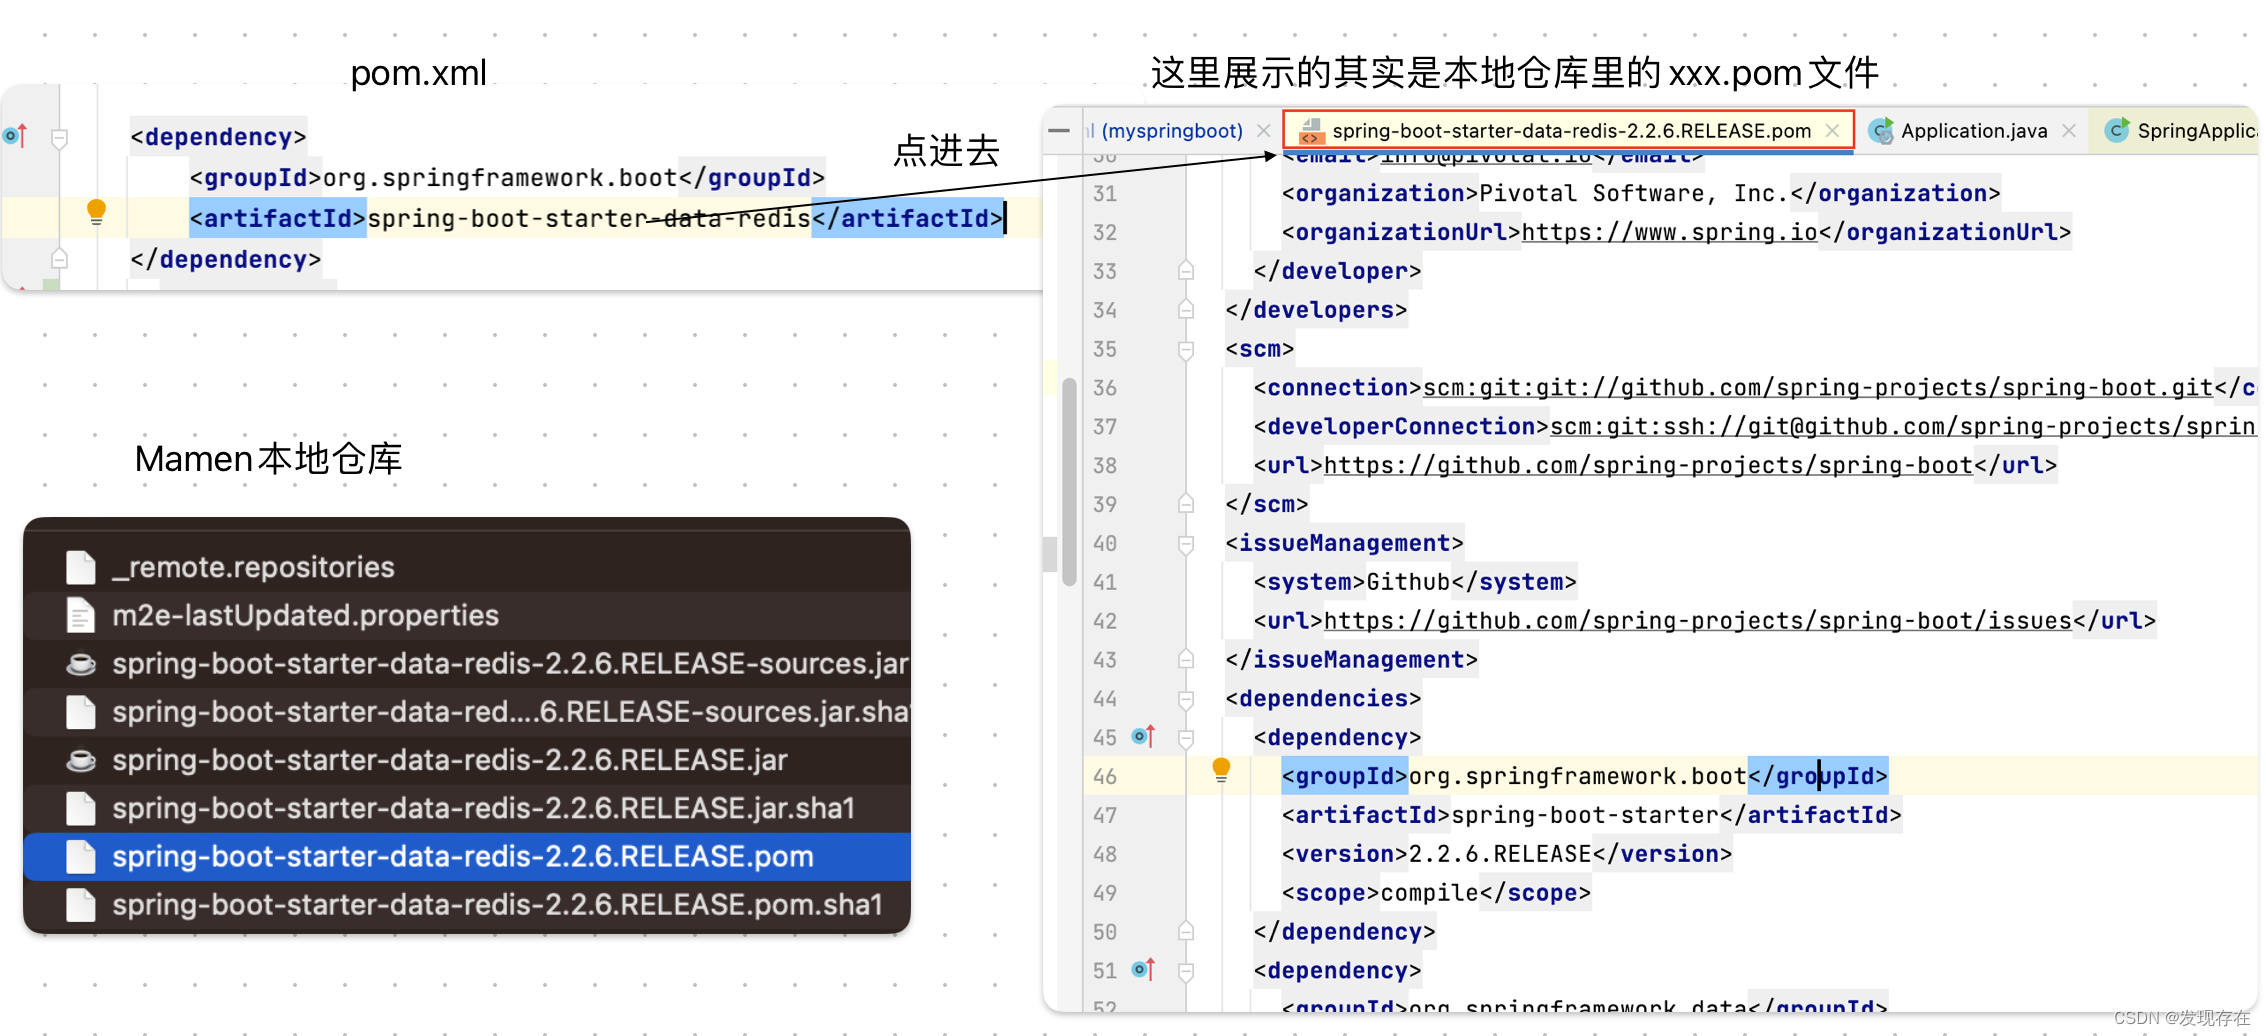The image size is (2266, 1036).
Task: Select the _remote.repositories file
Action: coord(467,567)
